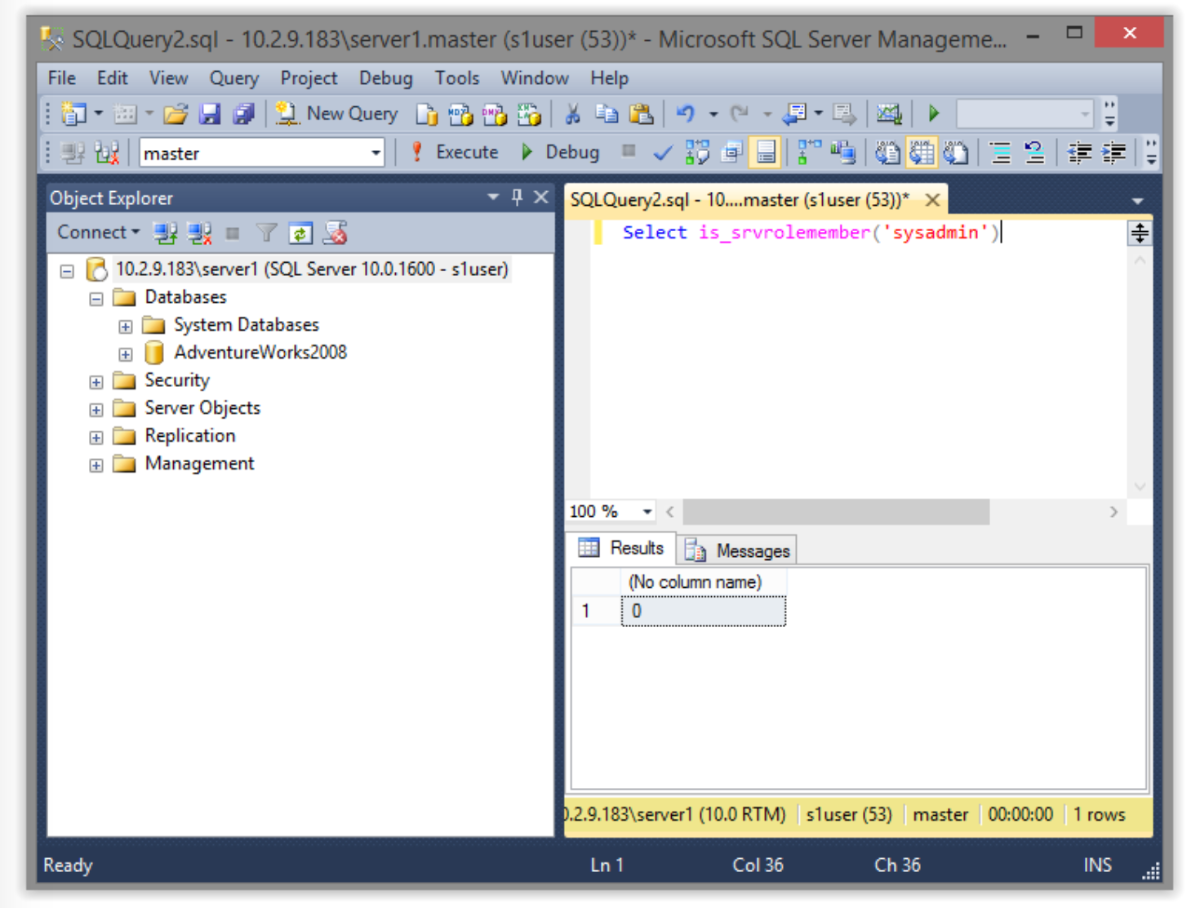The height and width of the screenshot is (908, 1200).
Task: Click the Open File folder icon
Action: click(176, 114)
